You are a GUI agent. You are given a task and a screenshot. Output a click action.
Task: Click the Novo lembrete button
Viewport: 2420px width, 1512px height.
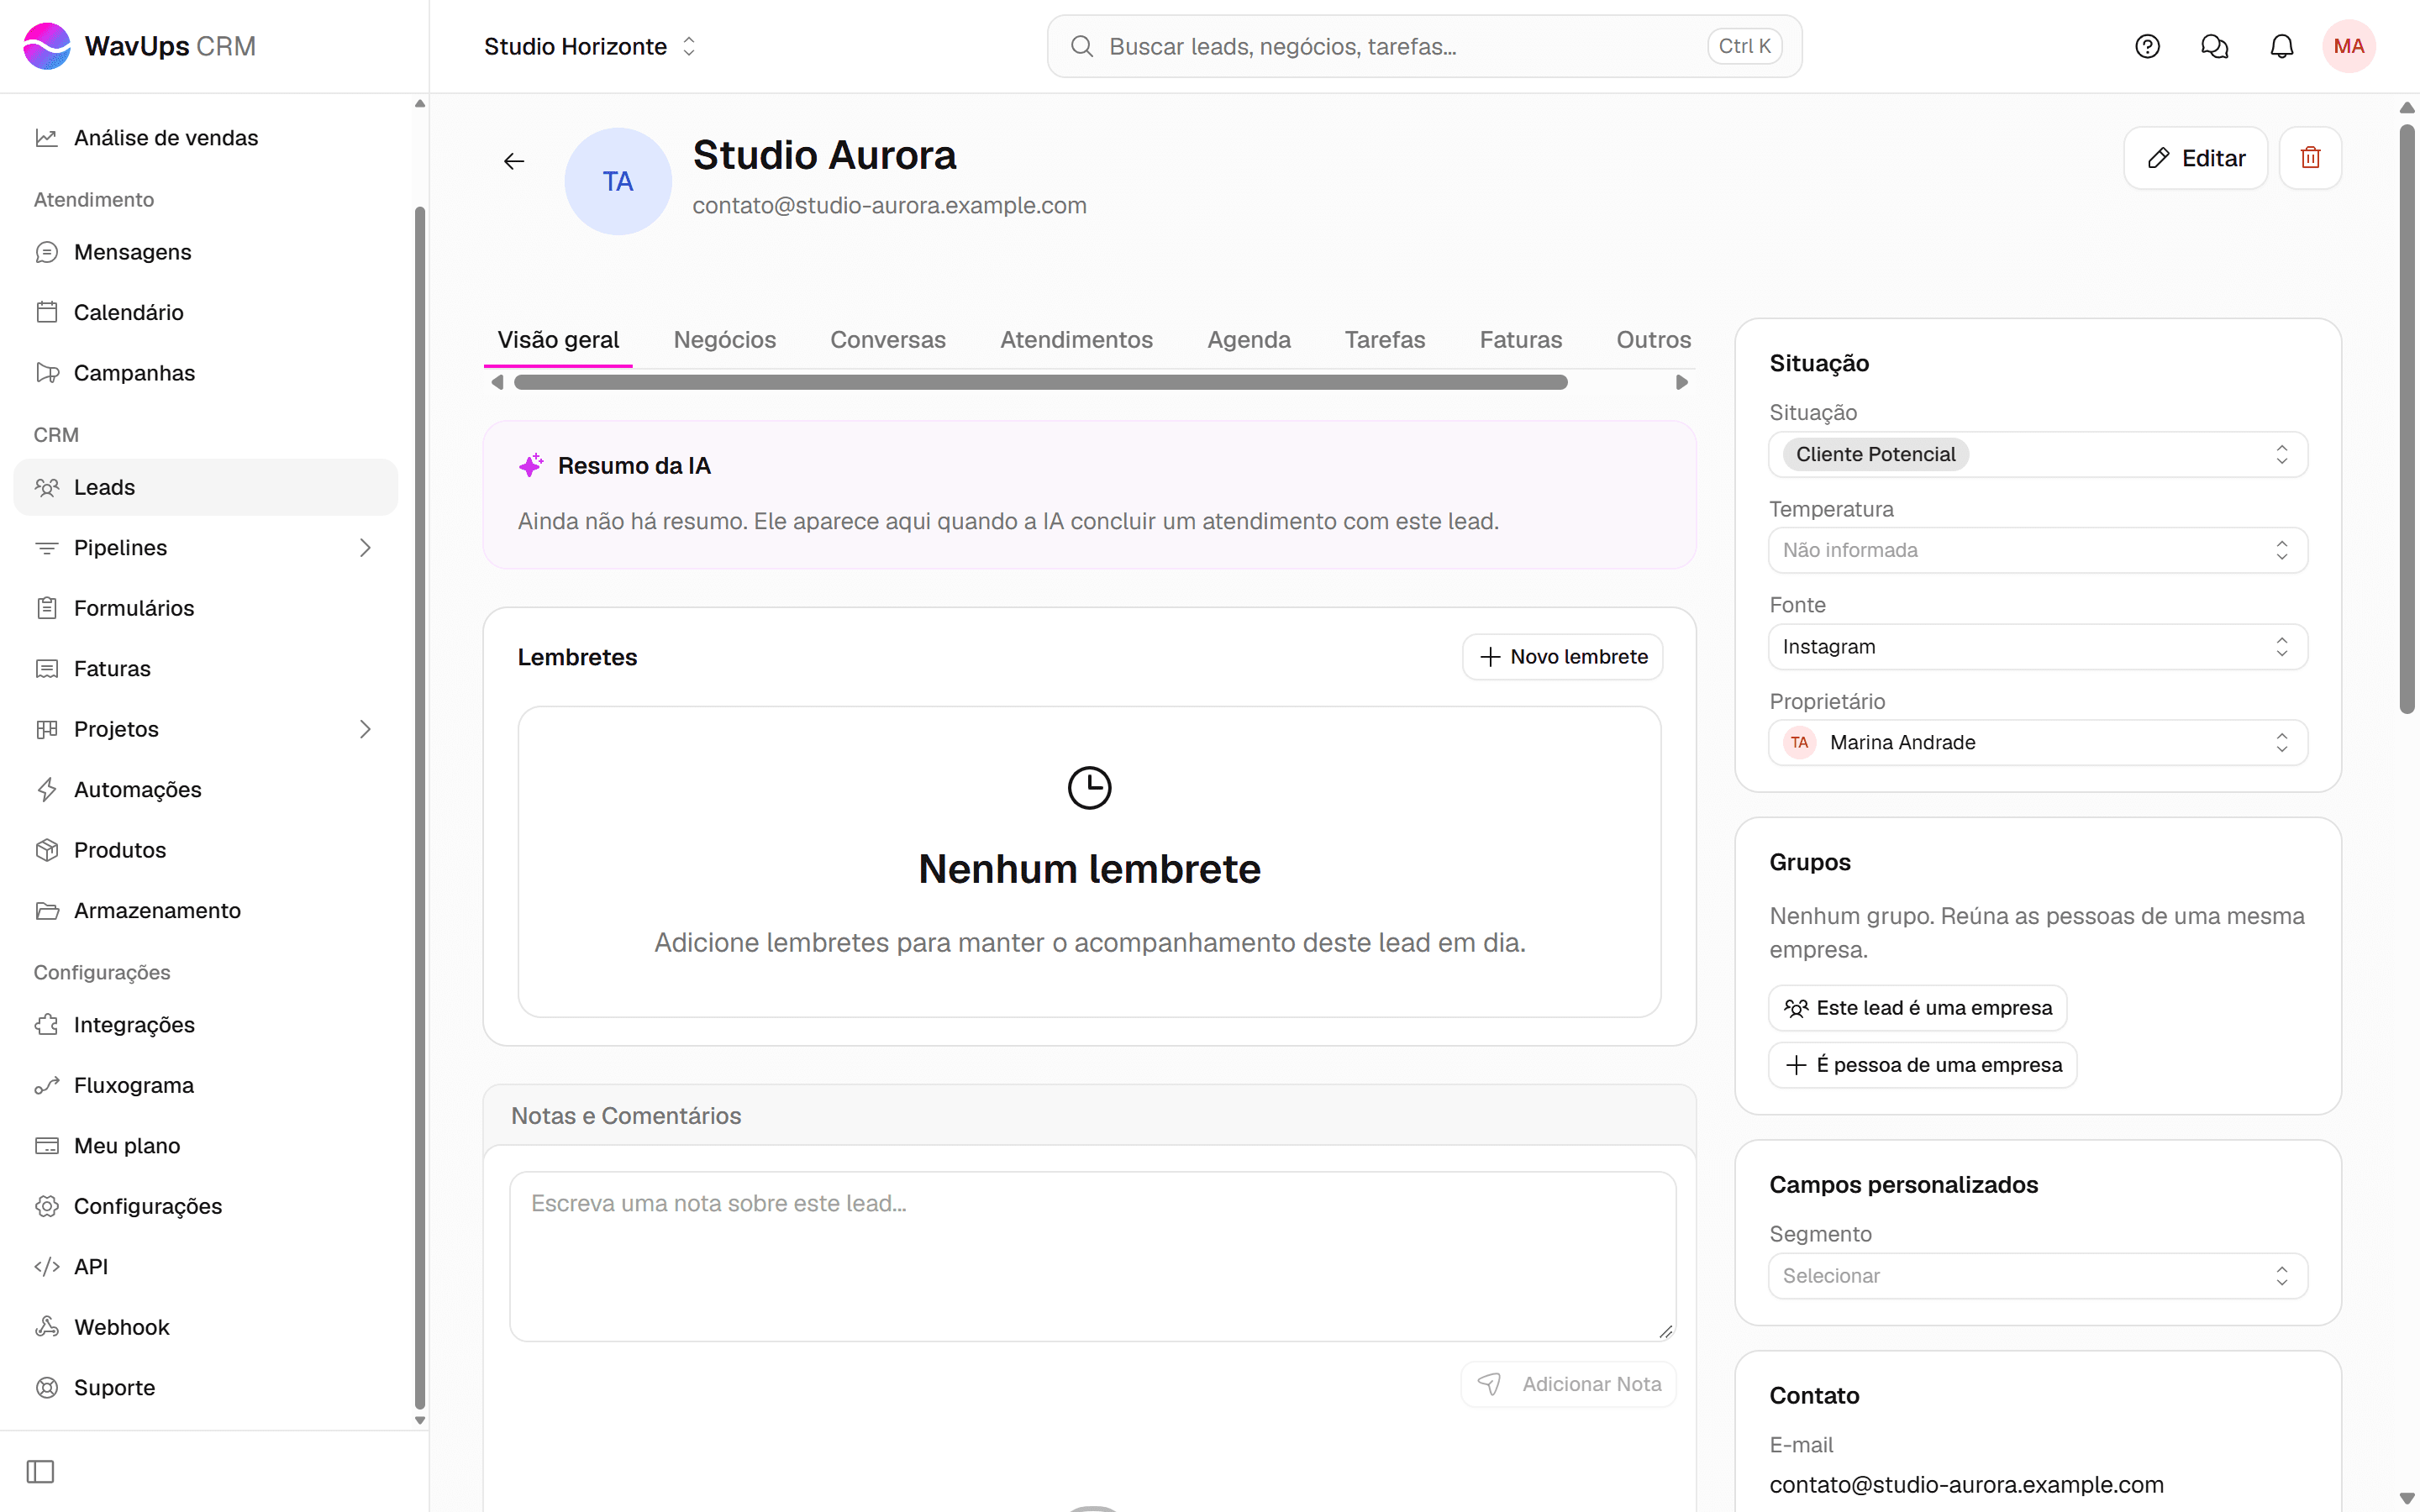pos(1562,657)
